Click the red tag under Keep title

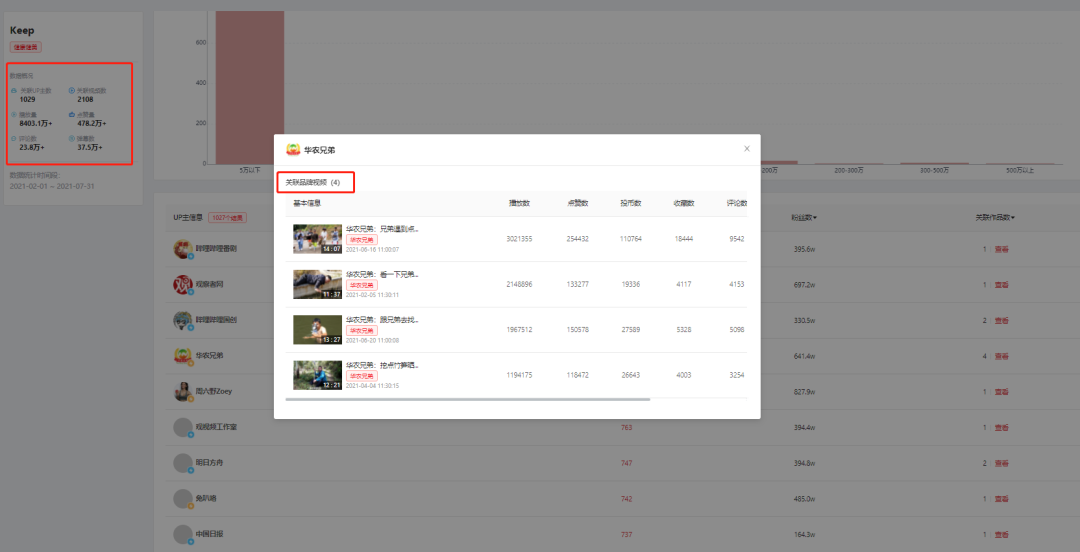25,48
